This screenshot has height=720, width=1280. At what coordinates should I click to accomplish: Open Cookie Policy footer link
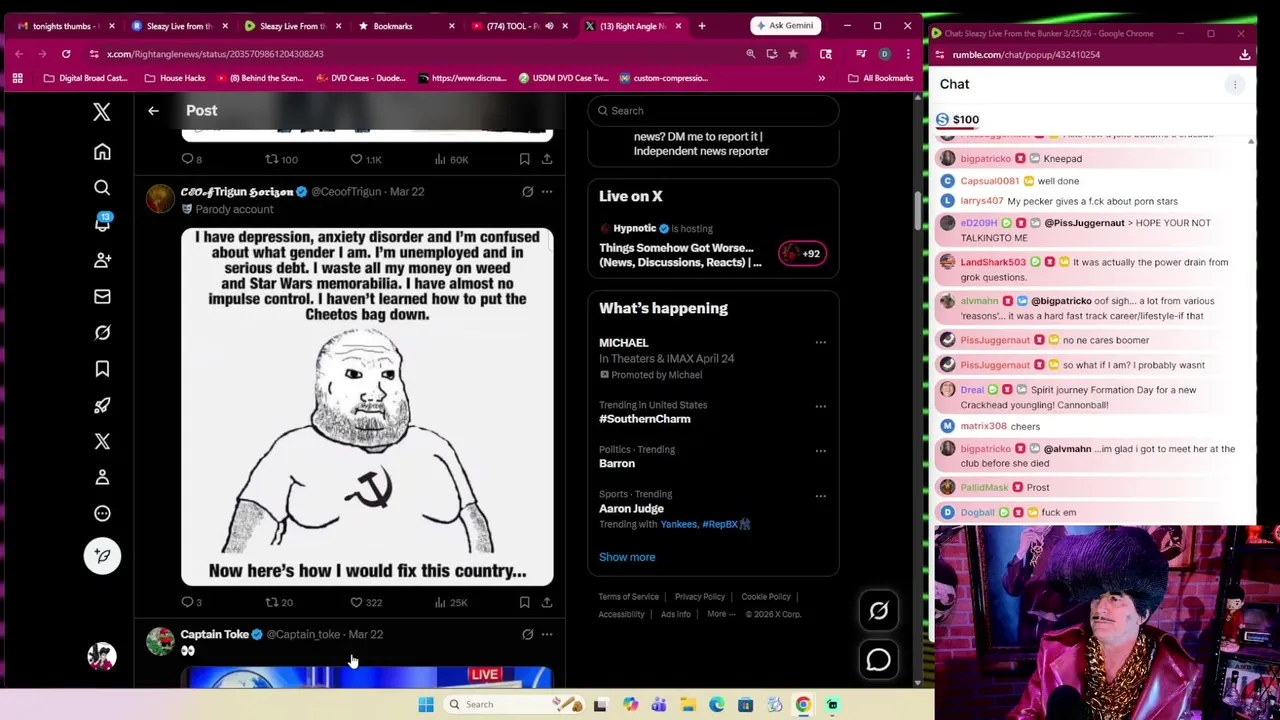click(x=766, y=597)
